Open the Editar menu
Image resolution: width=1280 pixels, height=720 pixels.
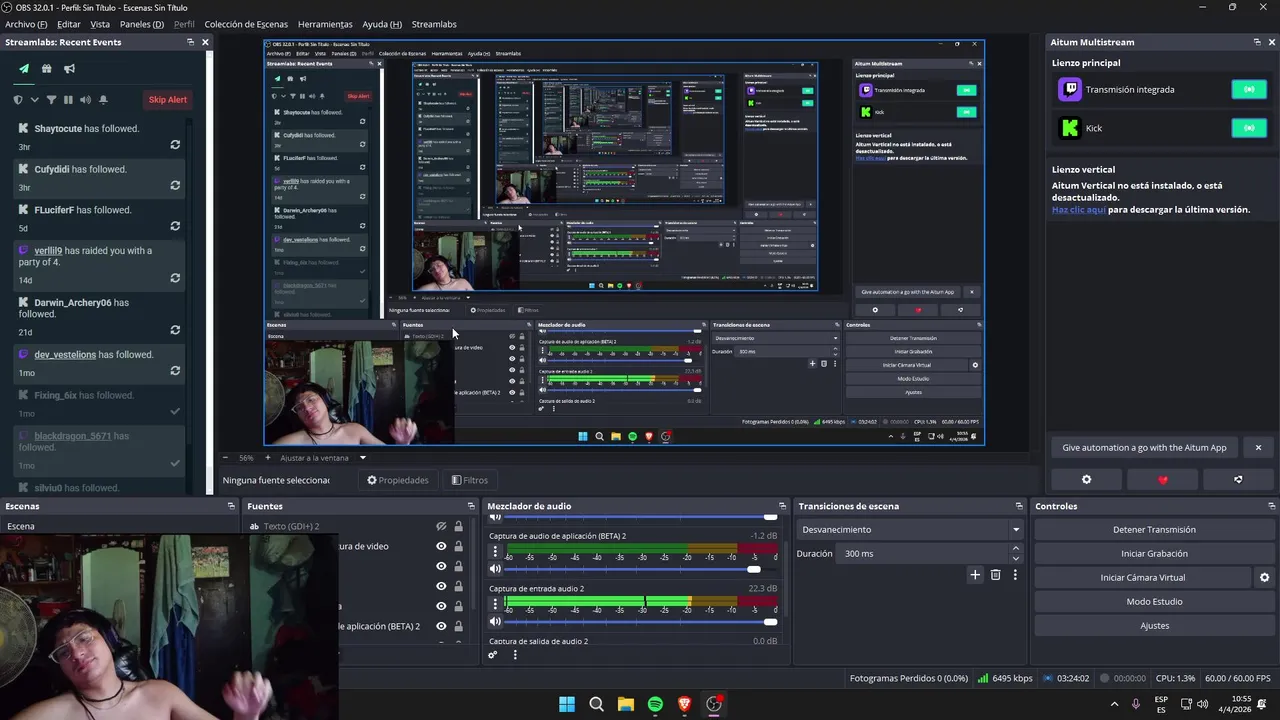tap(69, 24)
